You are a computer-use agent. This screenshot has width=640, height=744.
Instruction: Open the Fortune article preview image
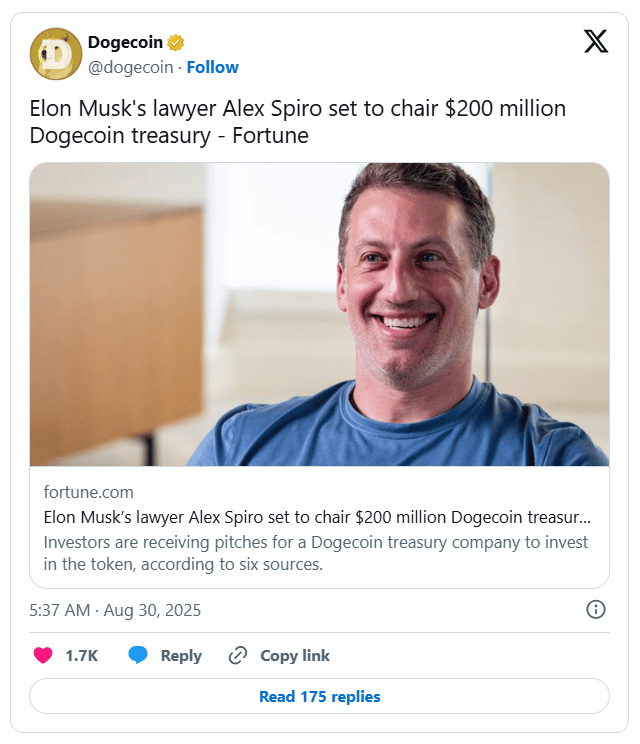pyautogui.click(x=319, y=314)
